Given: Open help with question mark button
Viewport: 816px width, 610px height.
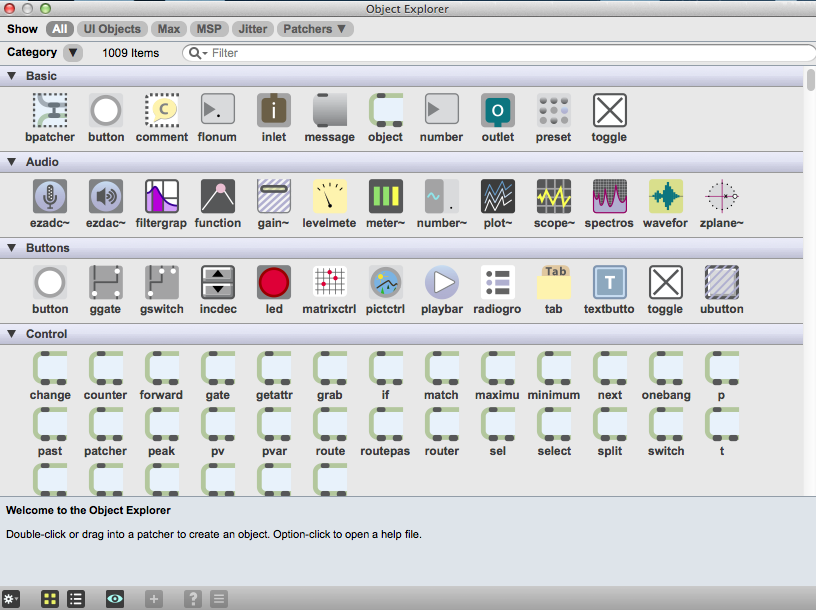Looking at the screenshot, I should (193, 599).
